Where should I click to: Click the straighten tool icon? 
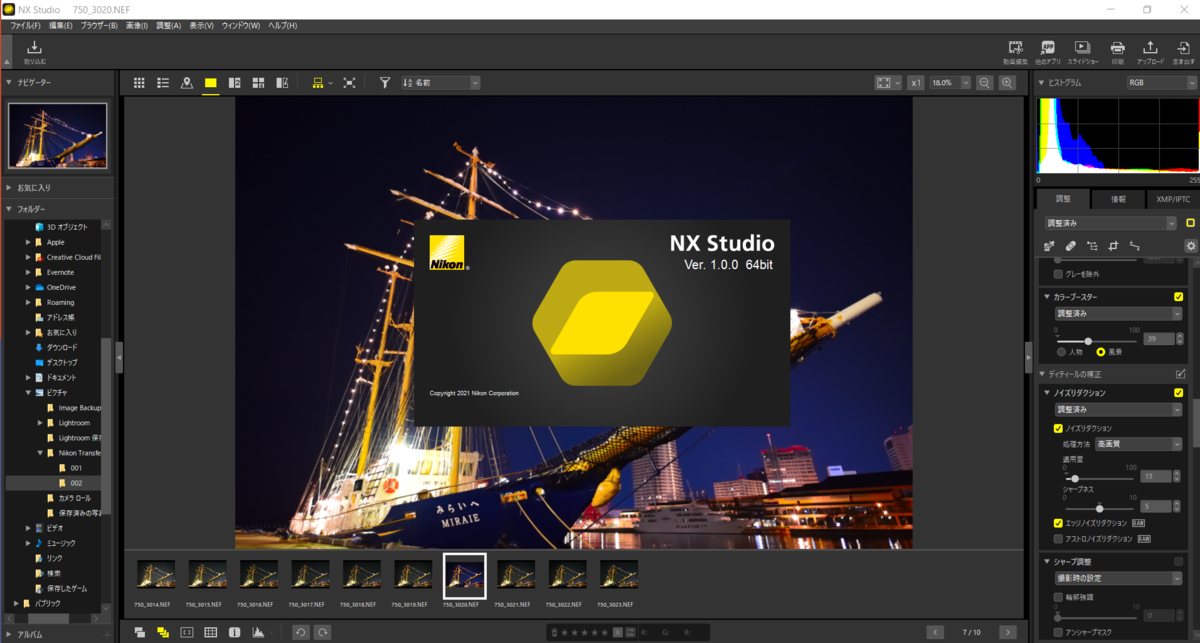(1133, 246)
